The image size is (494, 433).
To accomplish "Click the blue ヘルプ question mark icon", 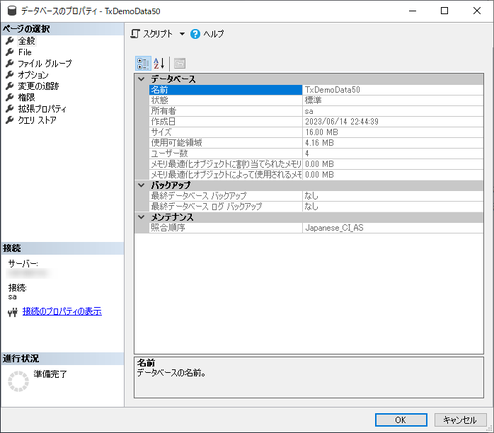I will pos(195,34).
